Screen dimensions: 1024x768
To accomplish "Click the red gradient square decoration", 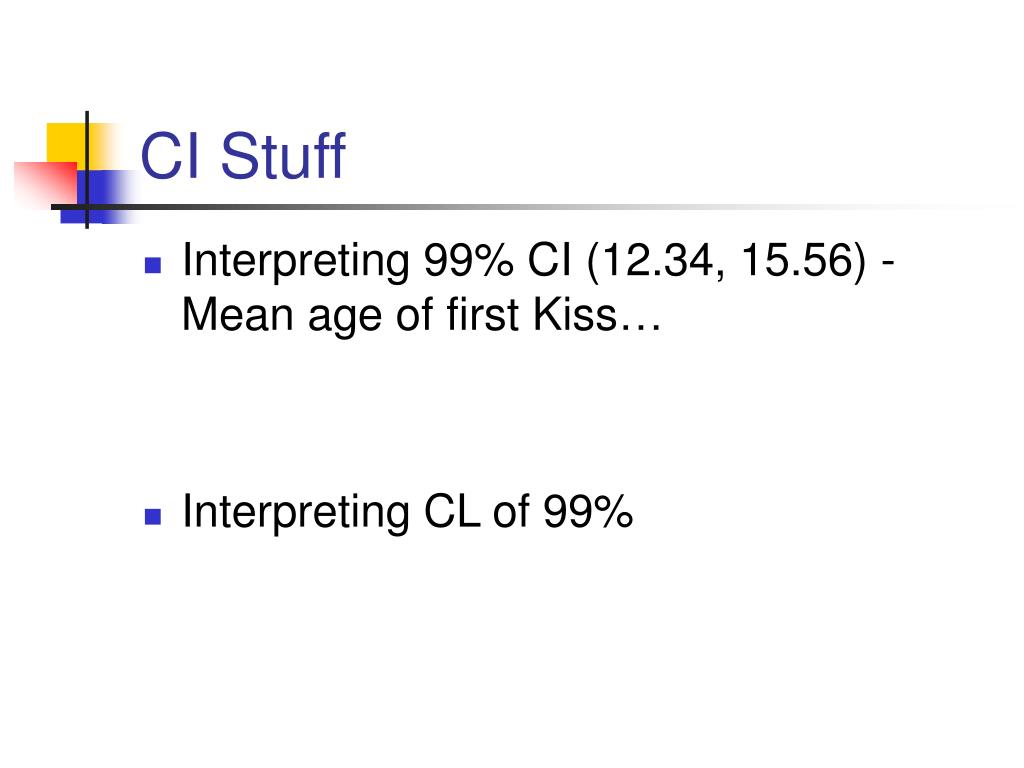I will 46,184.
